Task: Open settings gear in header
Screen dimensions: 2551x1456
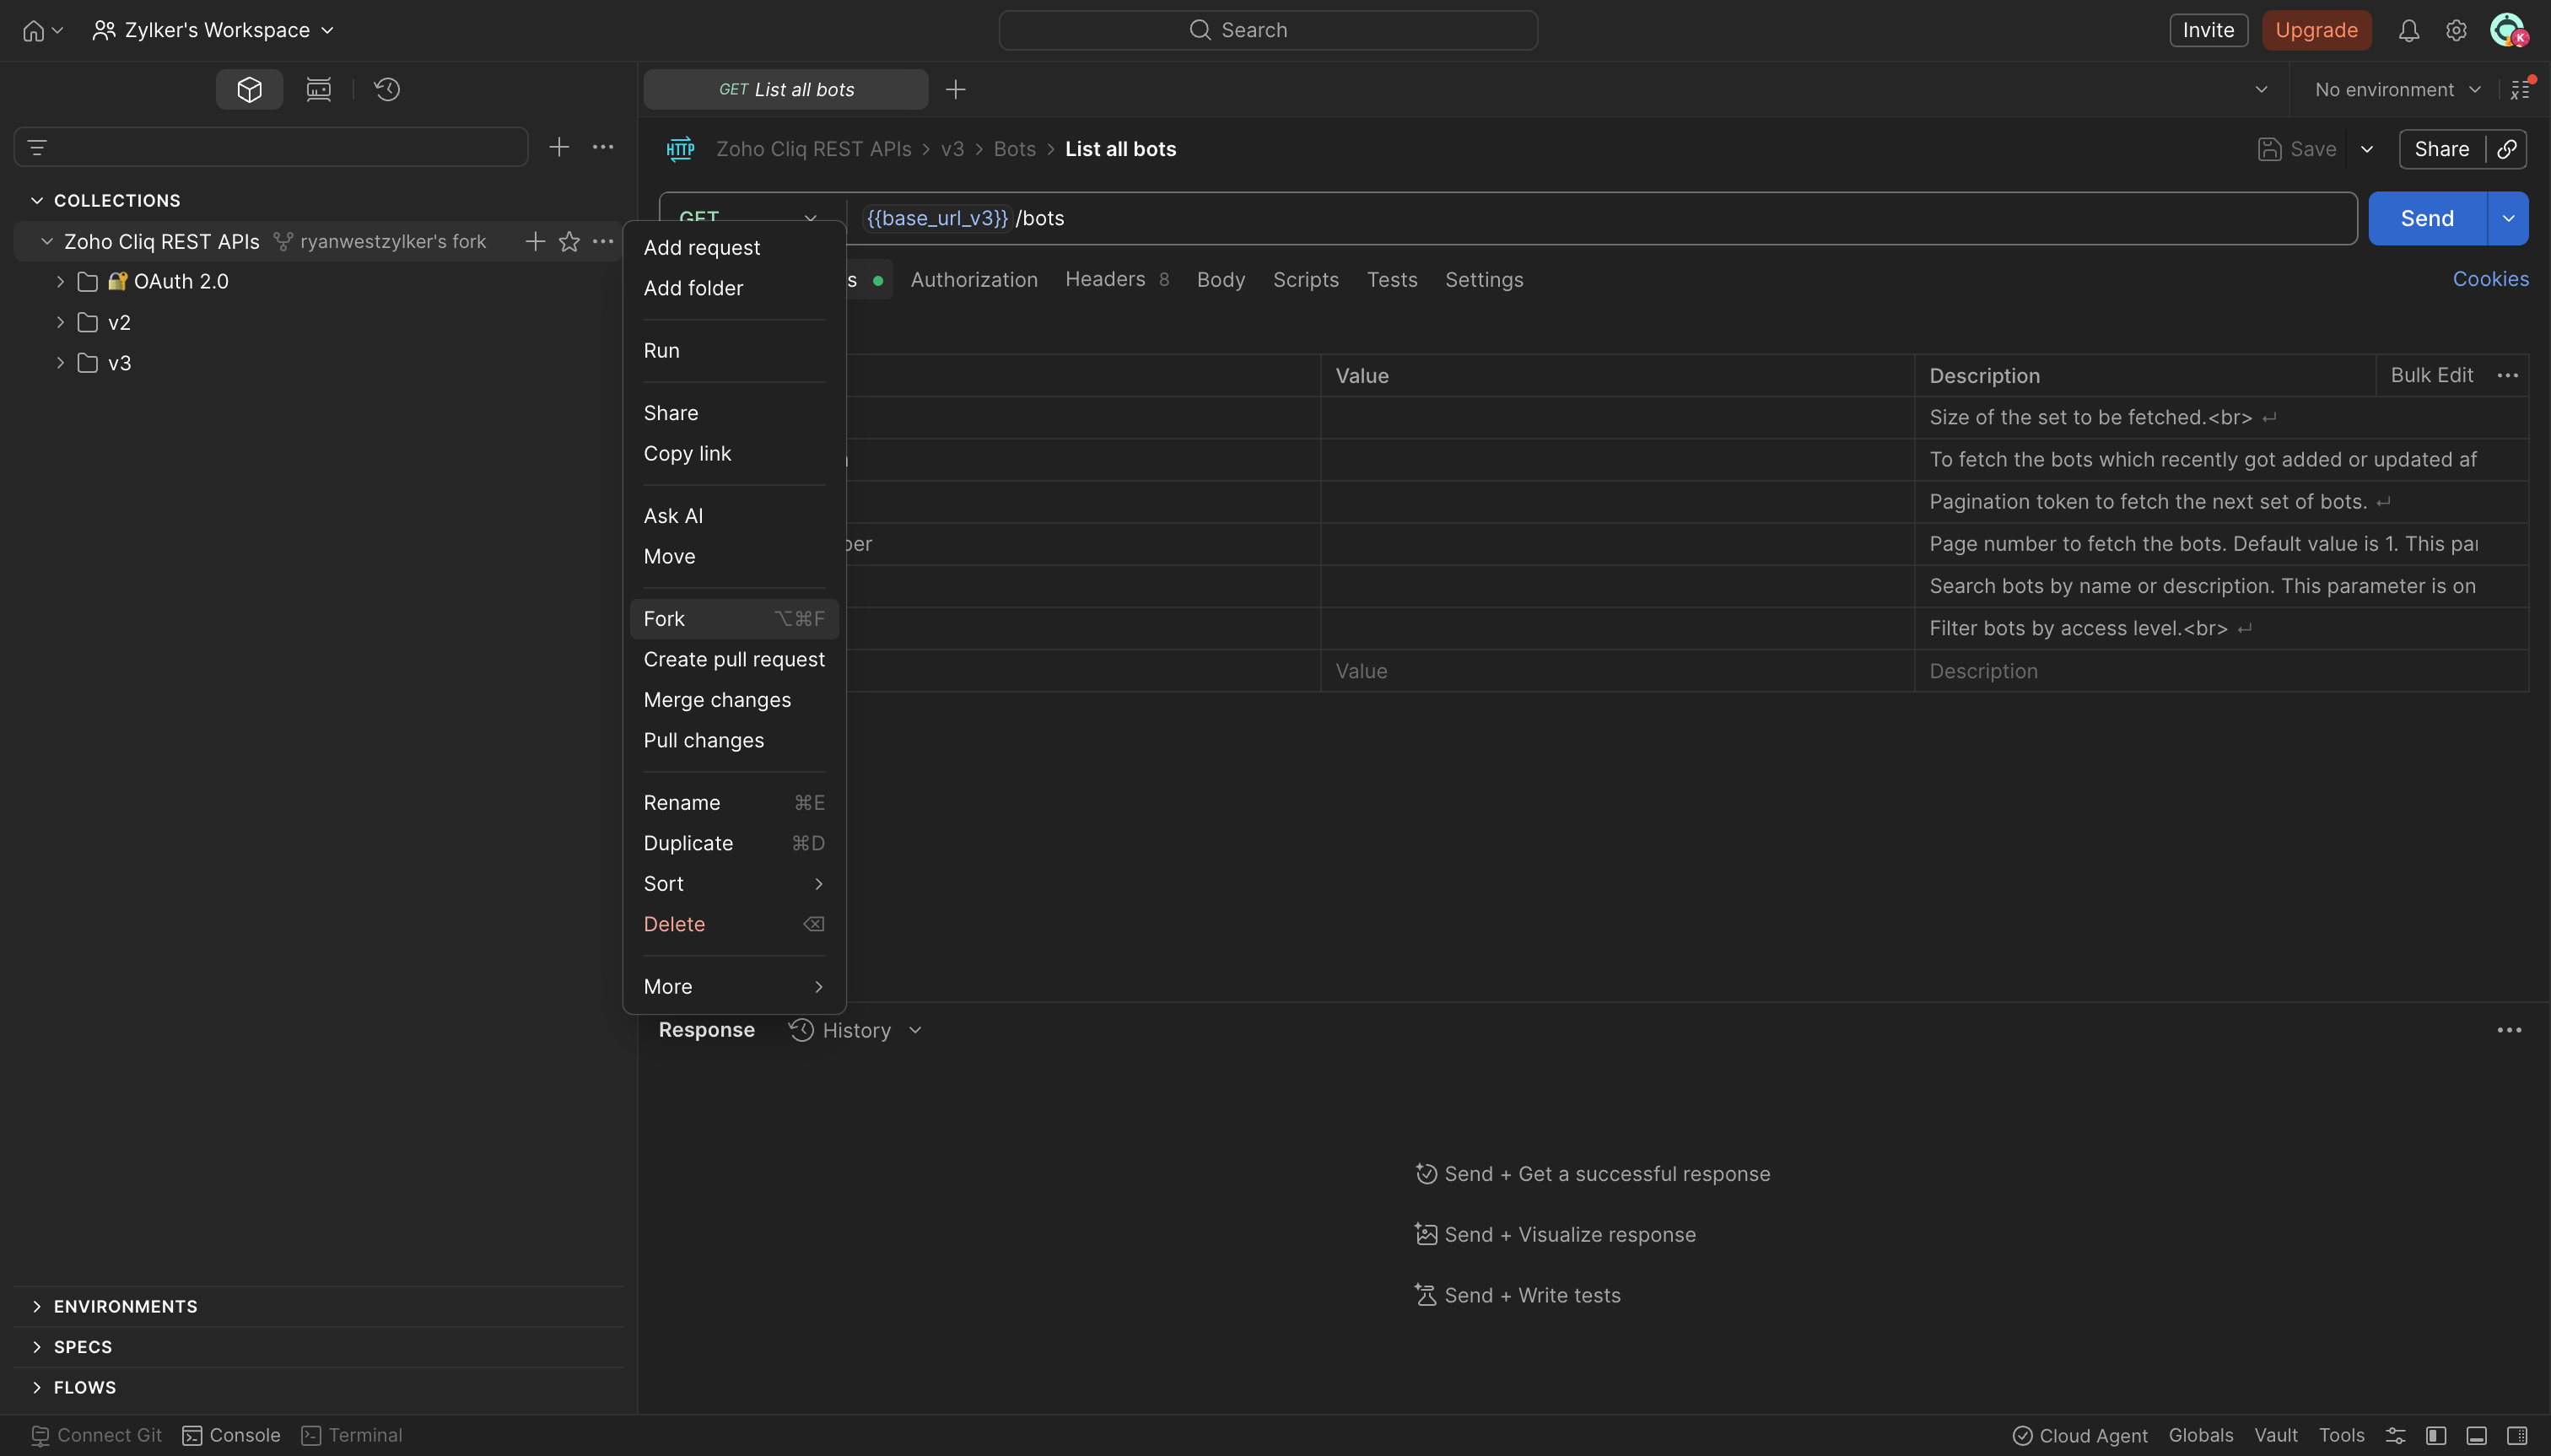Action: (2456, 31)
